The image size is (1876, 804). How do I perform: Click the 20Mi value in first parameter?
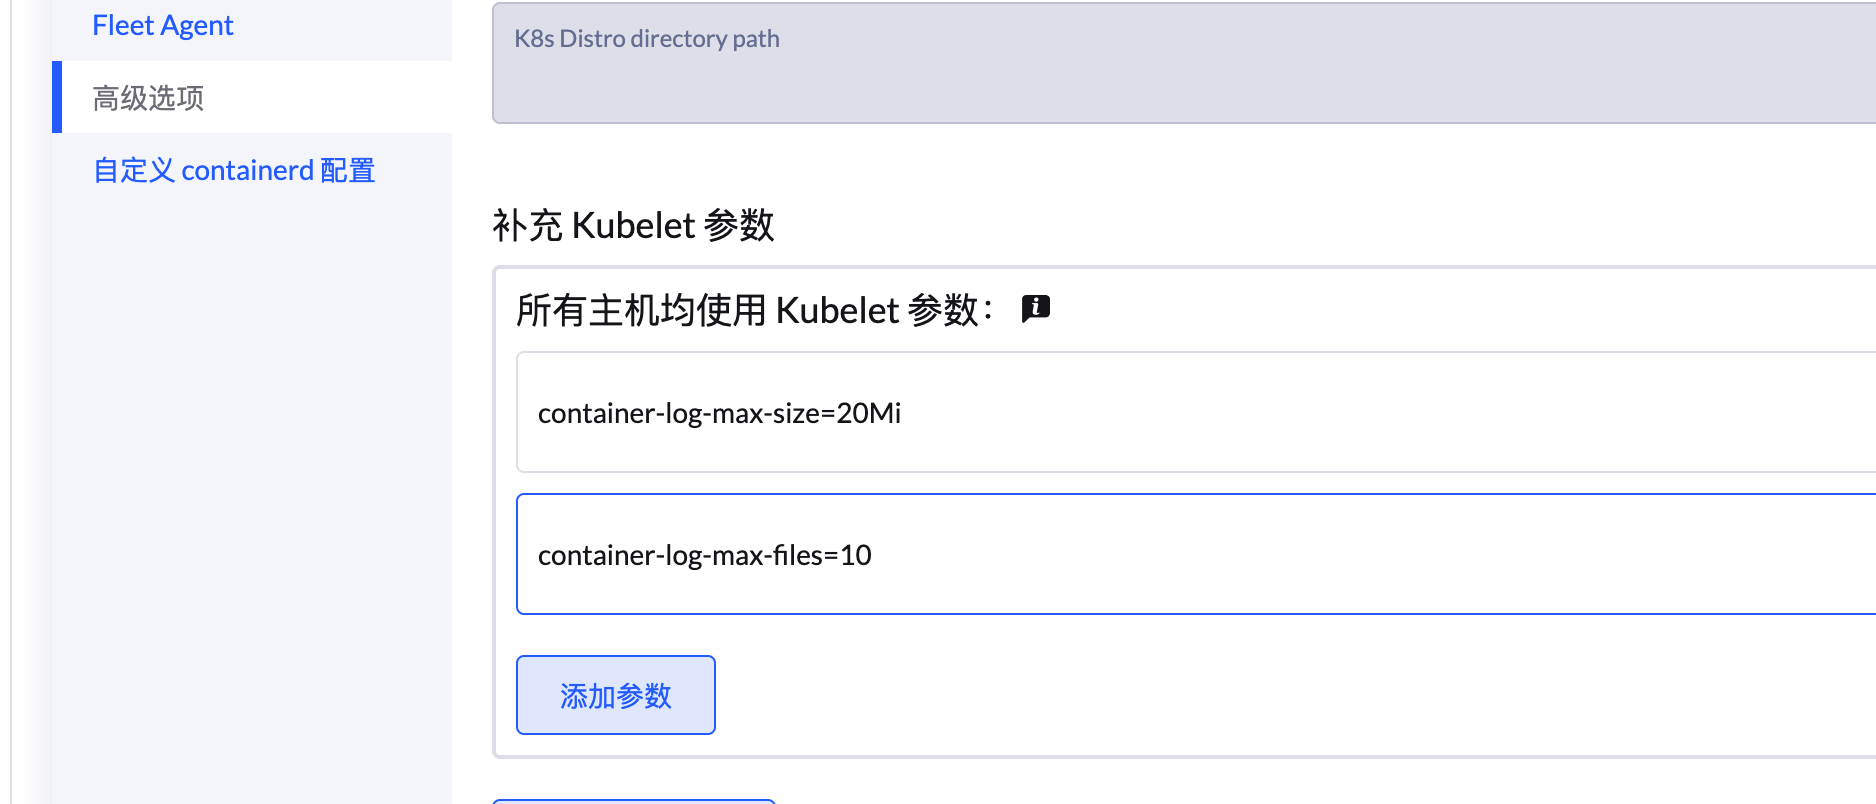point(868,413)
